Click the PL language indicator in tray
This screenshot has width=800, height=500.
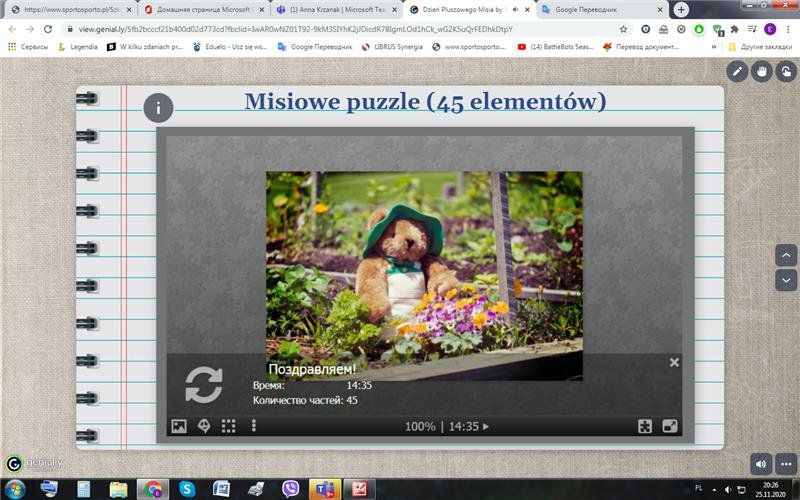(x=698, y=488)
